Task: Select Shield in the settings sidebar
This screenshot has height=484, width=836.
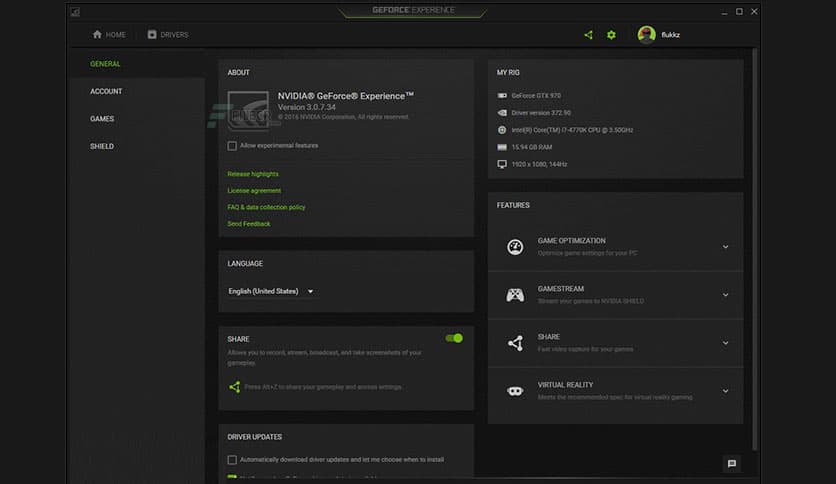Action: point(102,146)
